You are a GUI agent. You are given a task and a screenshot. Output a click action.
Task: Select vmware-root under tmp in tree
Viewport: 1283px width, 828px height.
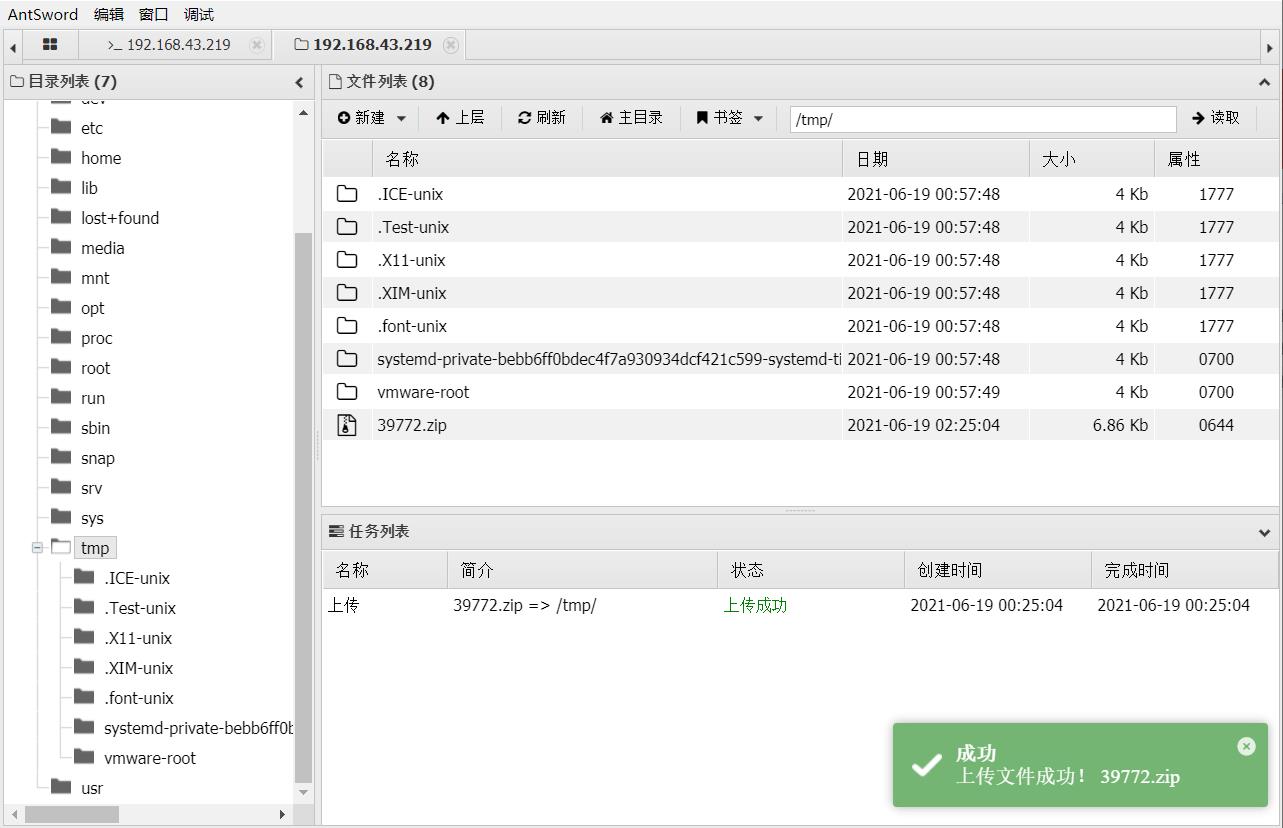150,758
